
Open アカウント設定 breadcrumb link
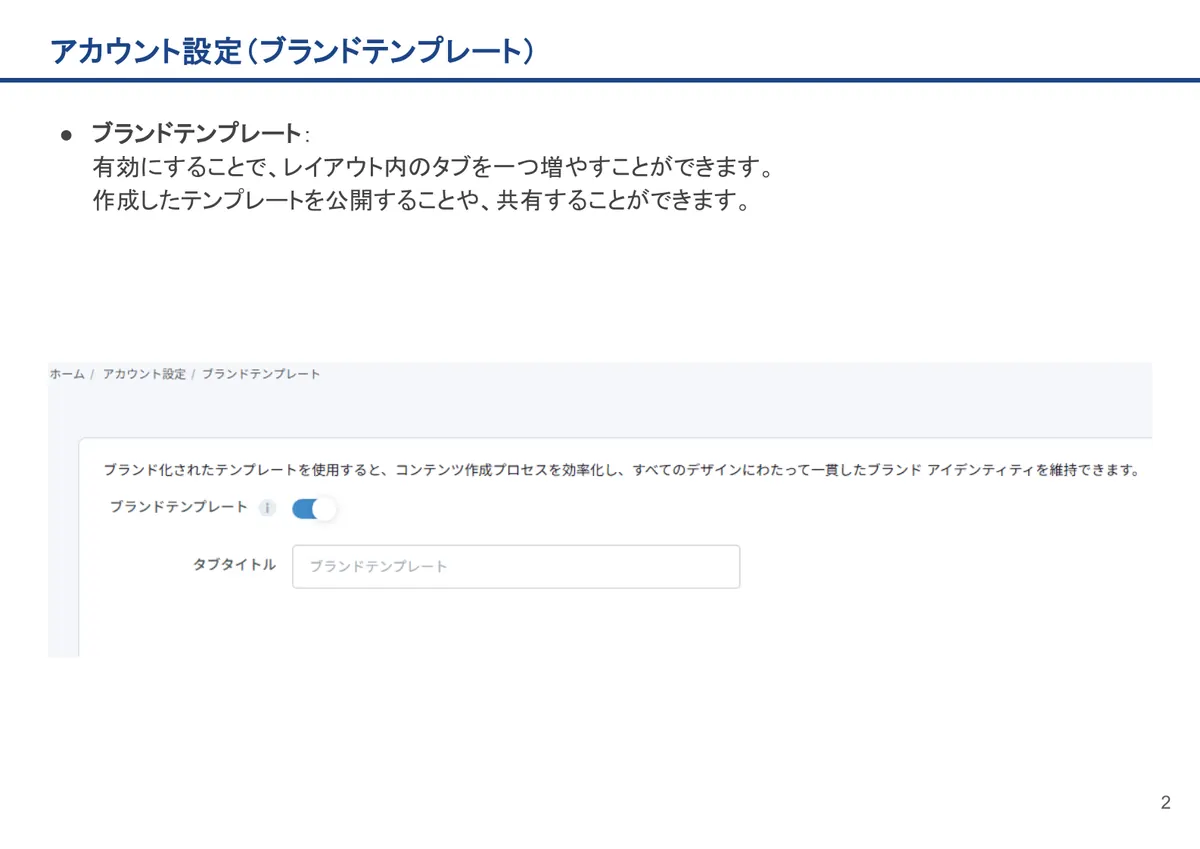pyautogui.click(x=144, y=374)
